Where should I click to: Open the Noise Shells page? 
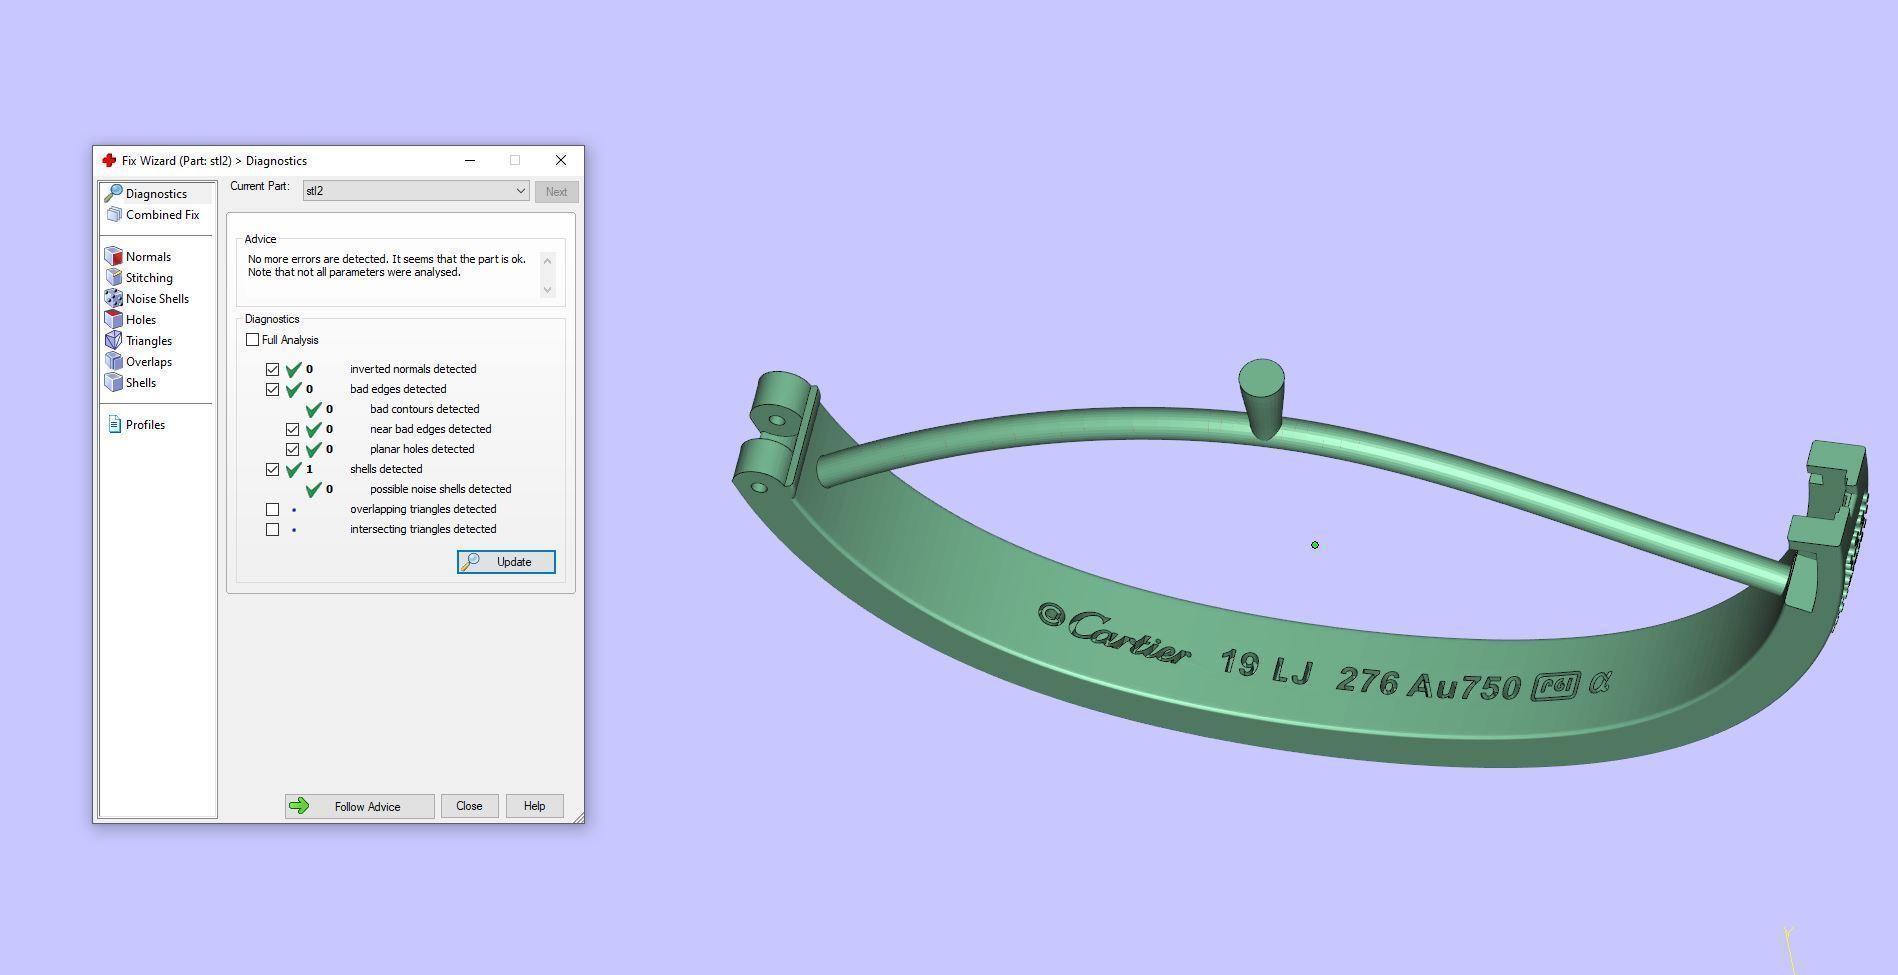pyautogui.click(x=157, y=299)
